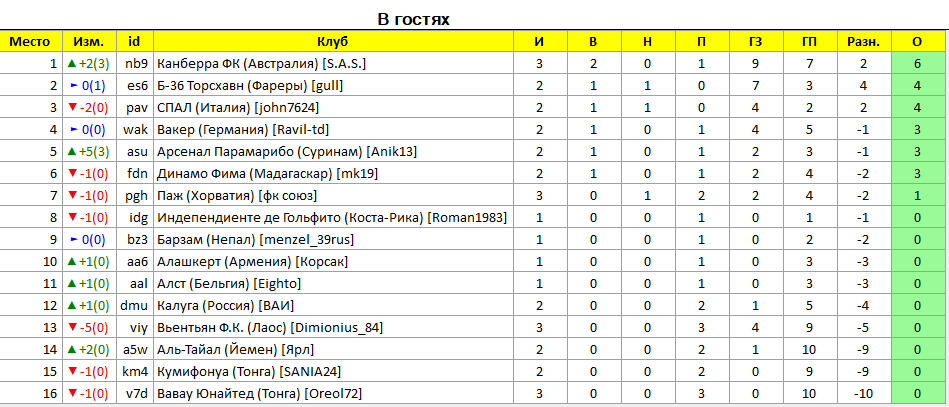Click red down arrow for Вавау Юнайтед
Viewport: 949px width, 407px height.
pyautogui.click(x=72, y=394)
